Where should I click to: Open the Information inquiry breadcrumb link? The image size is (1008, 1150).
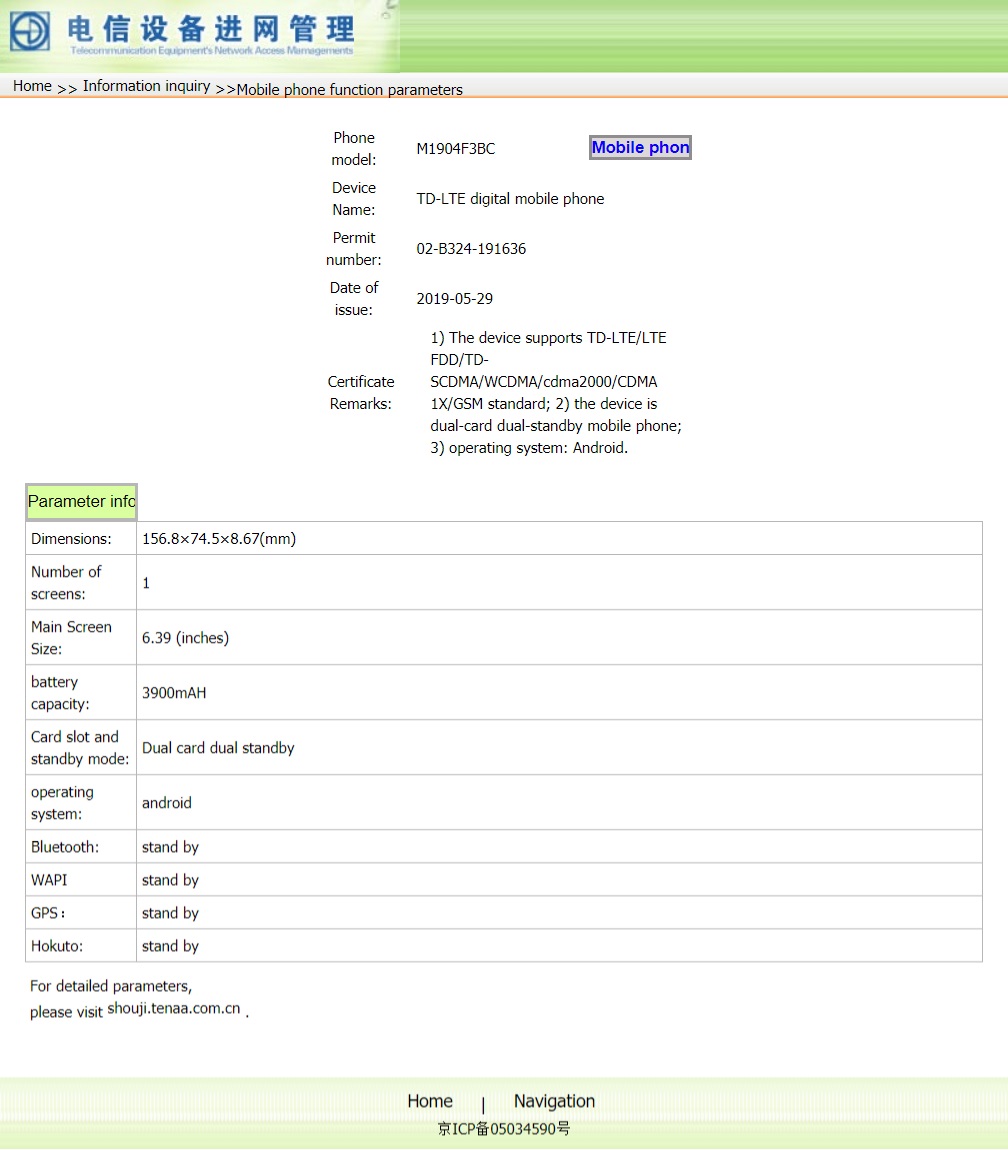coord(146,86)
